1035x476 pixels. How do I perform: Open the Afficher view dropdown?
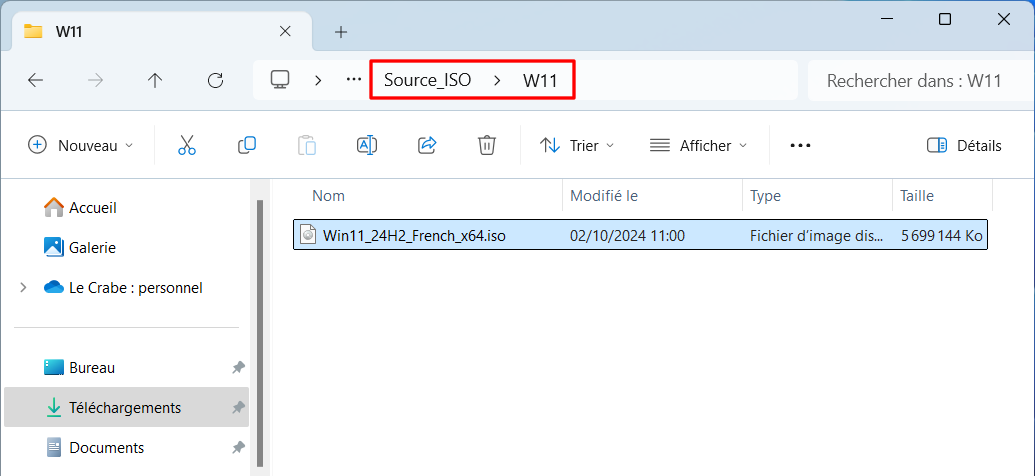698,145
